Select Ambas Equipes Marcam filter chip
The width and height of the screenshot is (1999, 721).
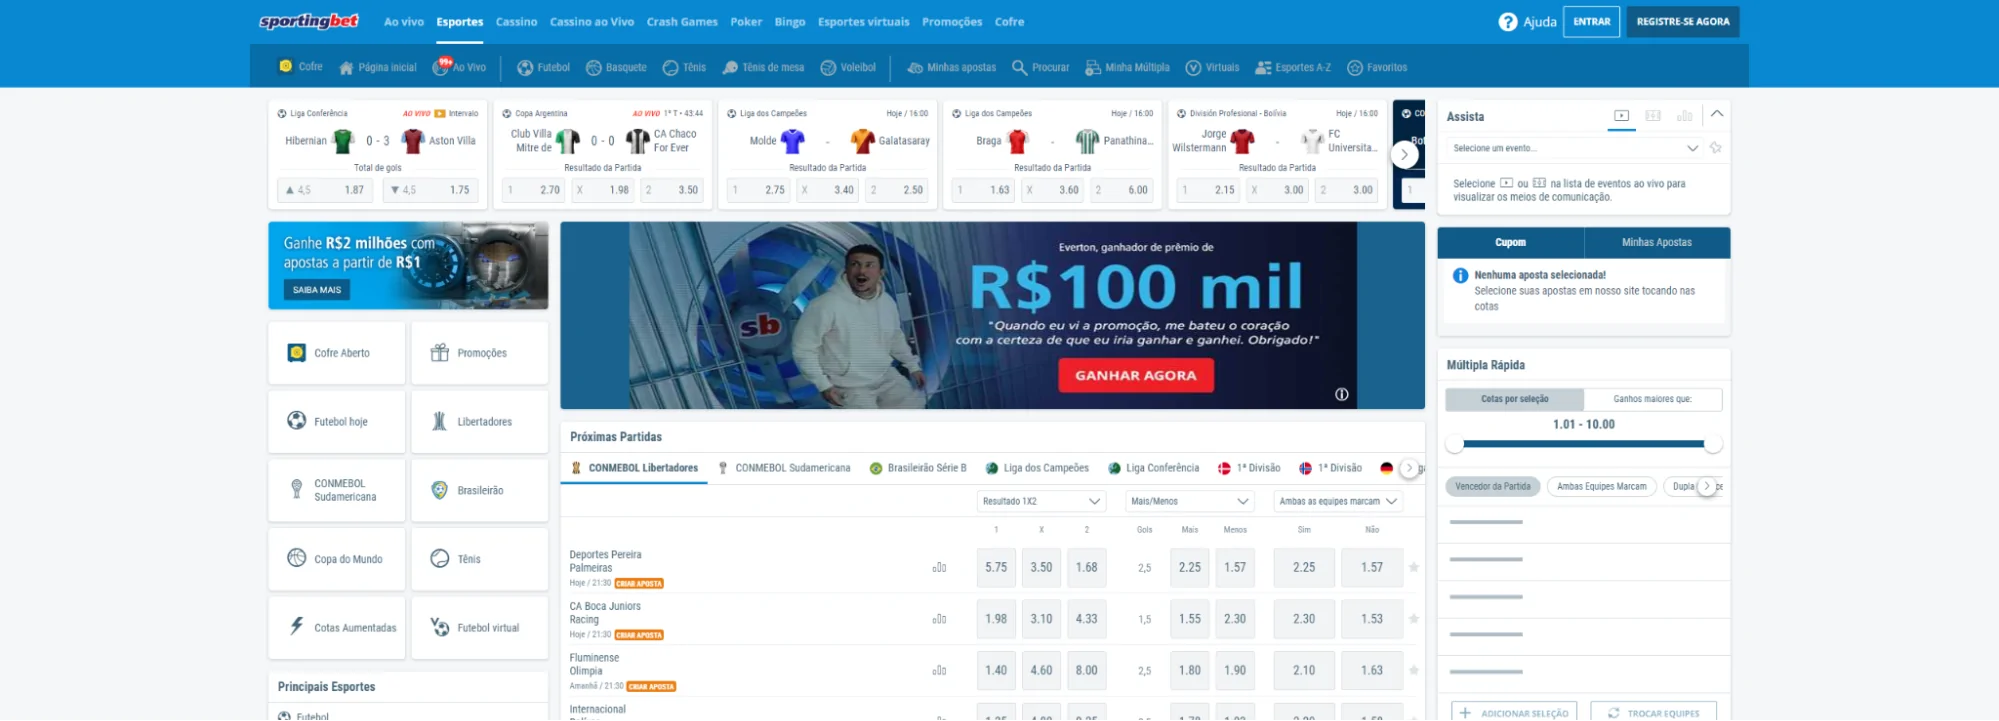point(1602,487)
